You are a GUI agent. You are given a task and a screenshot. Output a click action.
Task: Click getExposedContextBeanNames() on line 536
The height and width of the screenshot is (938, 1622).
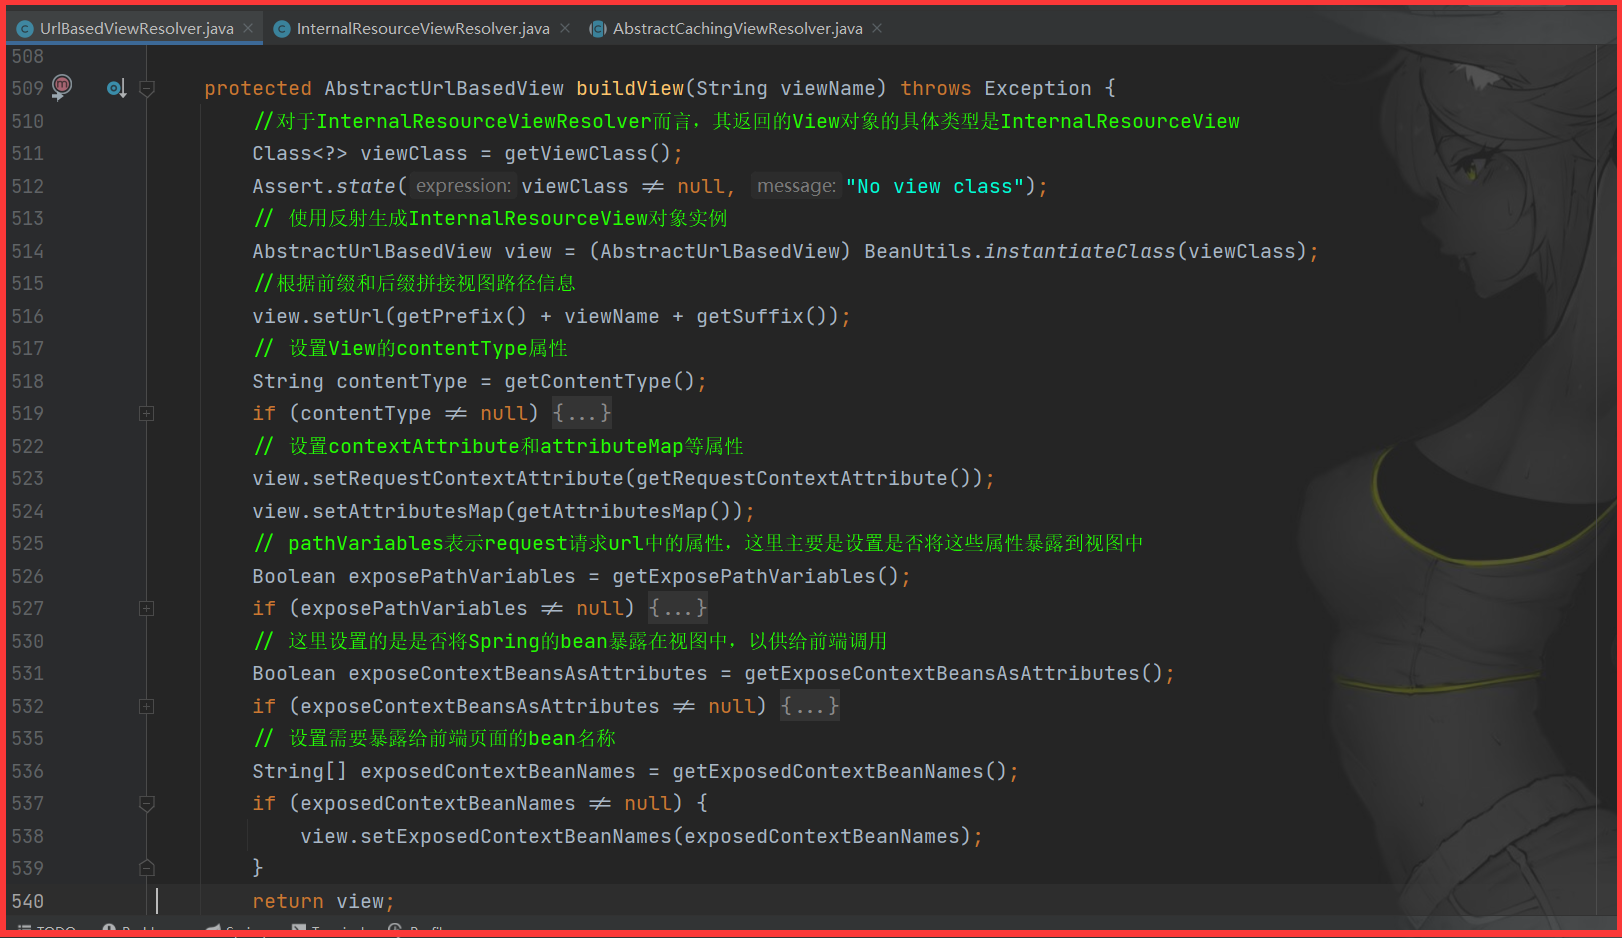click(x=840, y=771)
